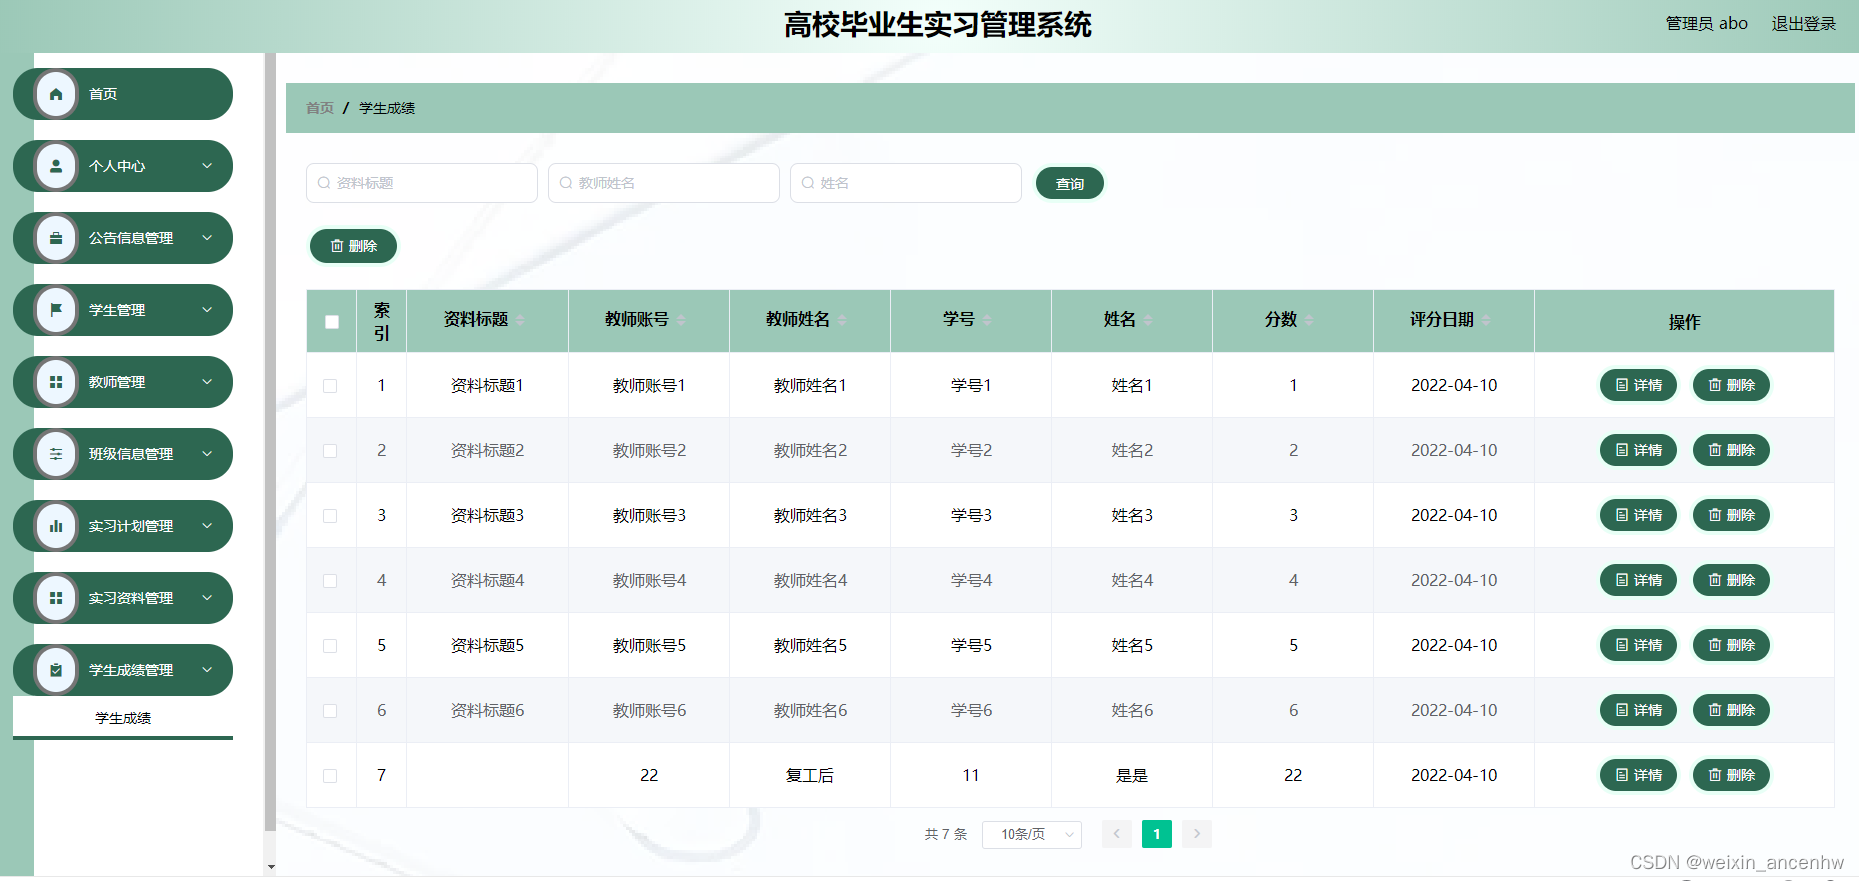Viewport: 1859px width, 881px height.
Task: Expand 公告信息管理 menu chevron
Action: click(207, 238)
